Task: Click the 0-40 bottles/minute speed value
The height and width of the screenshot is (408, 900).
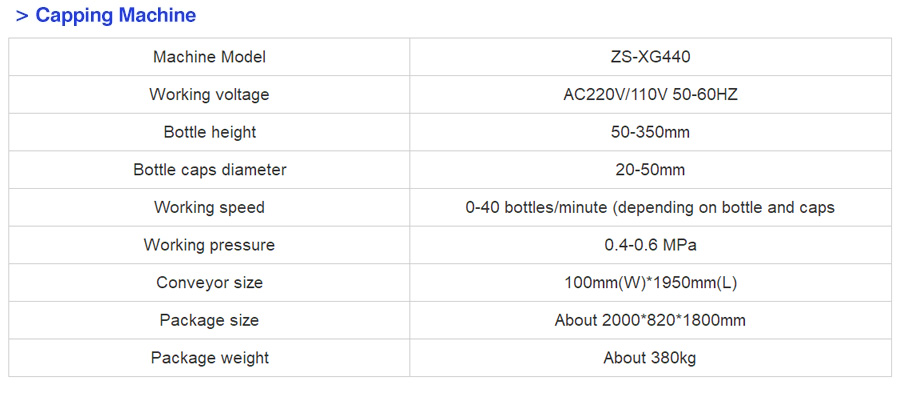Action: [x=650, y=208]
